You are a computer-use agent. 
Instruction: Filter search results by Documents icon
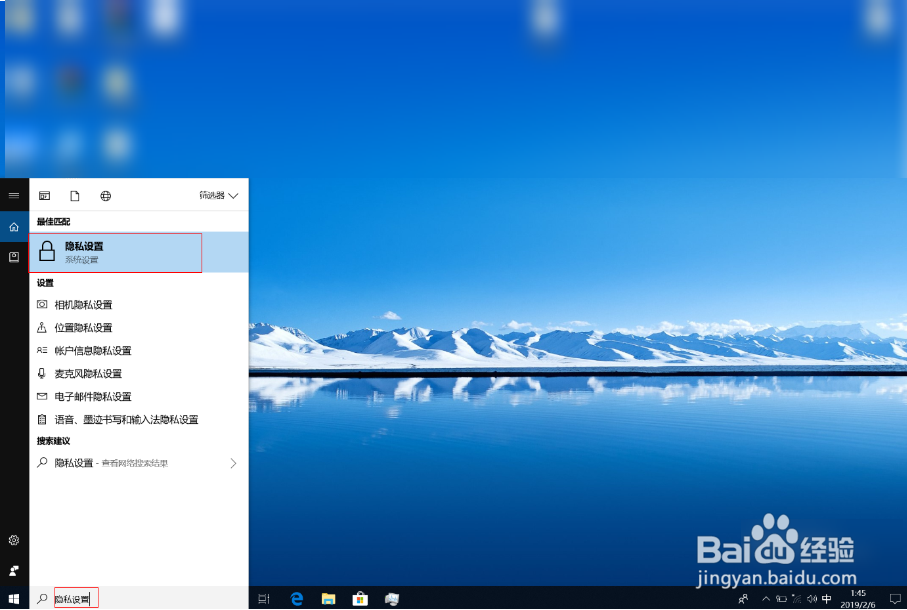[75, 196]
